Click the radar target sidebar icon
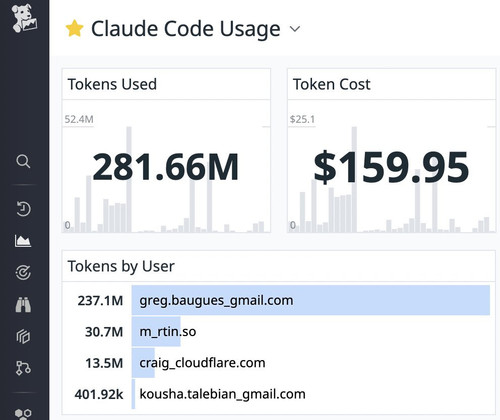500x420 pixels. click(23, 272)
